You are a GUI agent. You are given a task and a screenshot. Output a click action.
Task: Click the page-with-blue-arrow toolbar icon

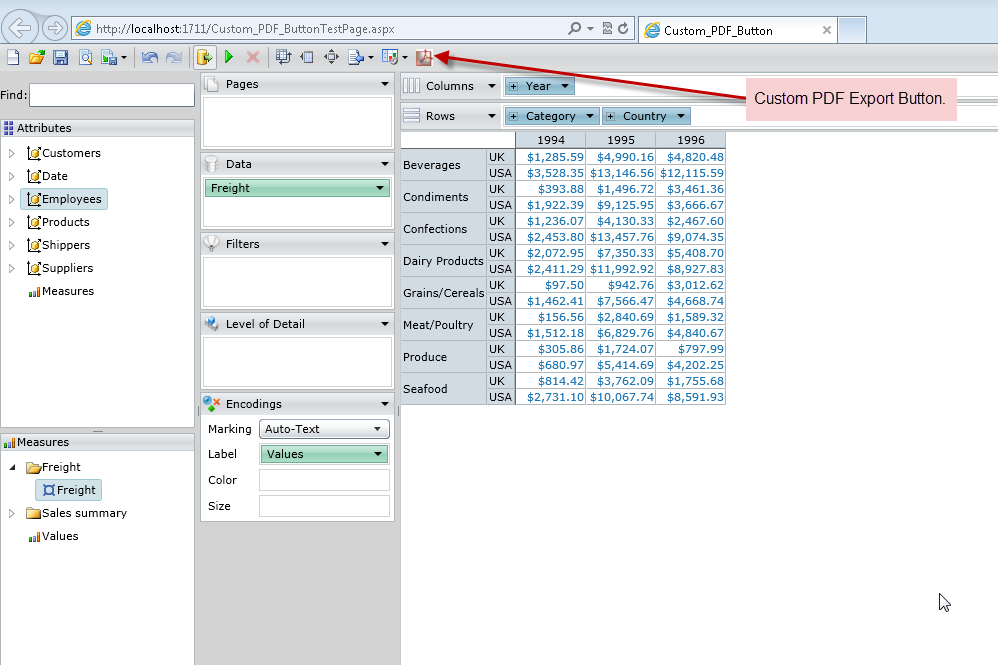pyautogui.click(x=356, y=57)
